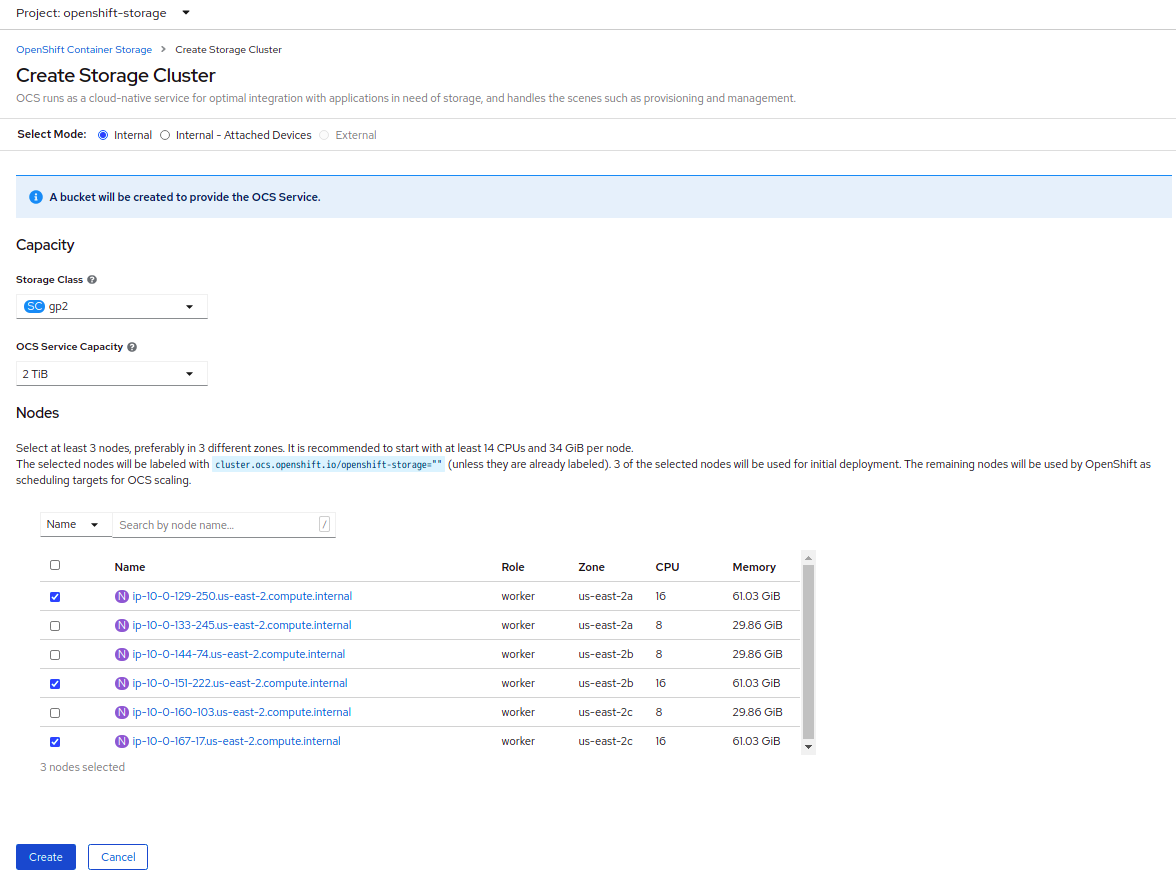Open node link ip-10-0-151-222.us-east-2.compute.internal
1176x880 pixels.
tap(240, 683)
